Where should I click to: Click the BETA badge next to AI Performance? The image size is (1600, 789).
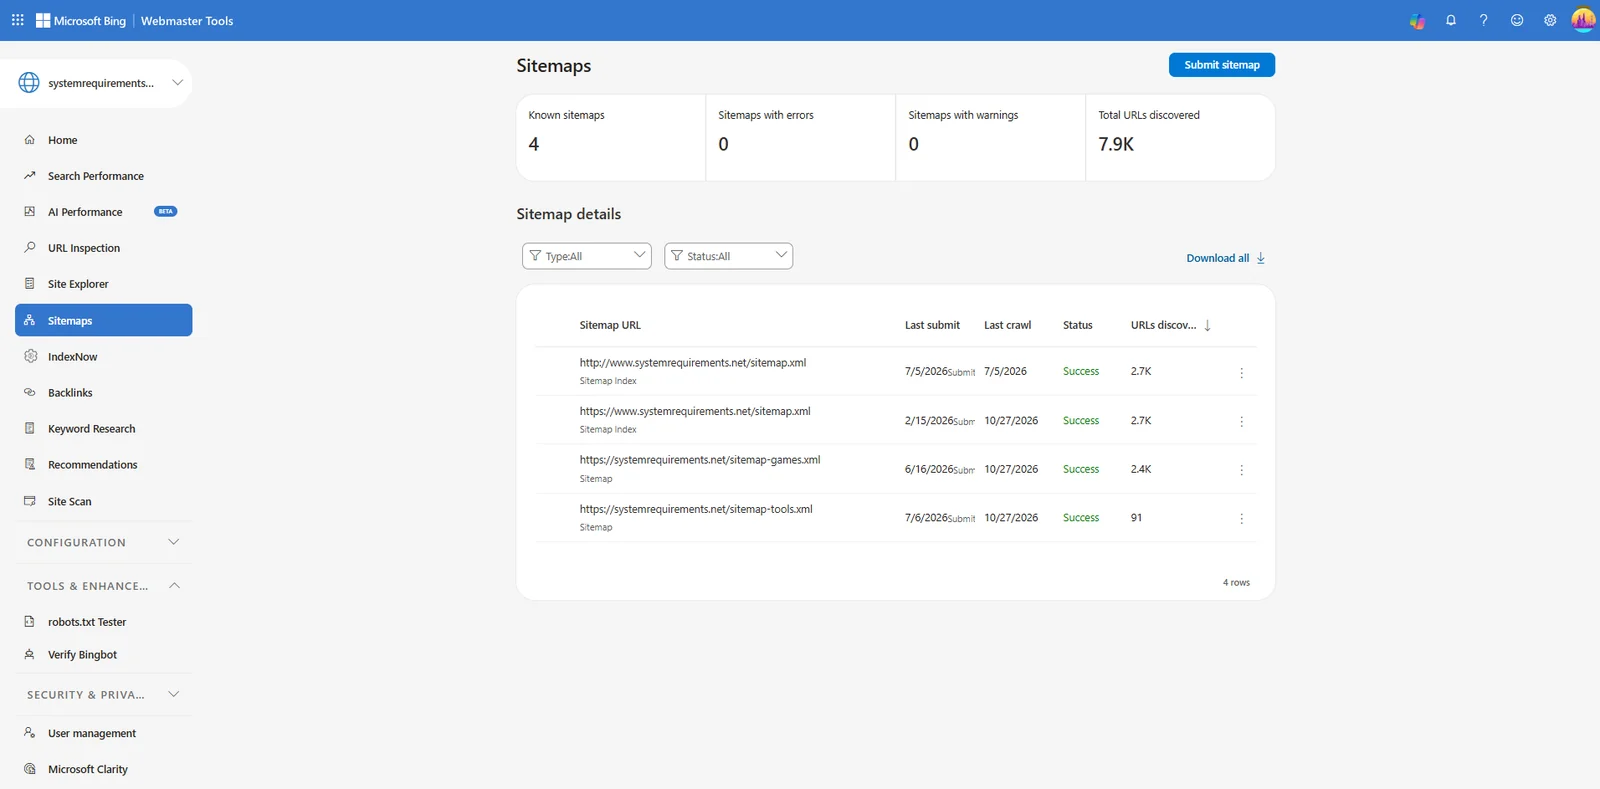click(x=166, y=212)
